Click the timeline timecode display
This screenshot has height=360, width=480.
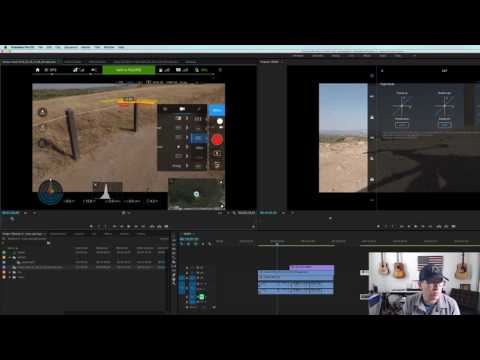coord(189,239)
